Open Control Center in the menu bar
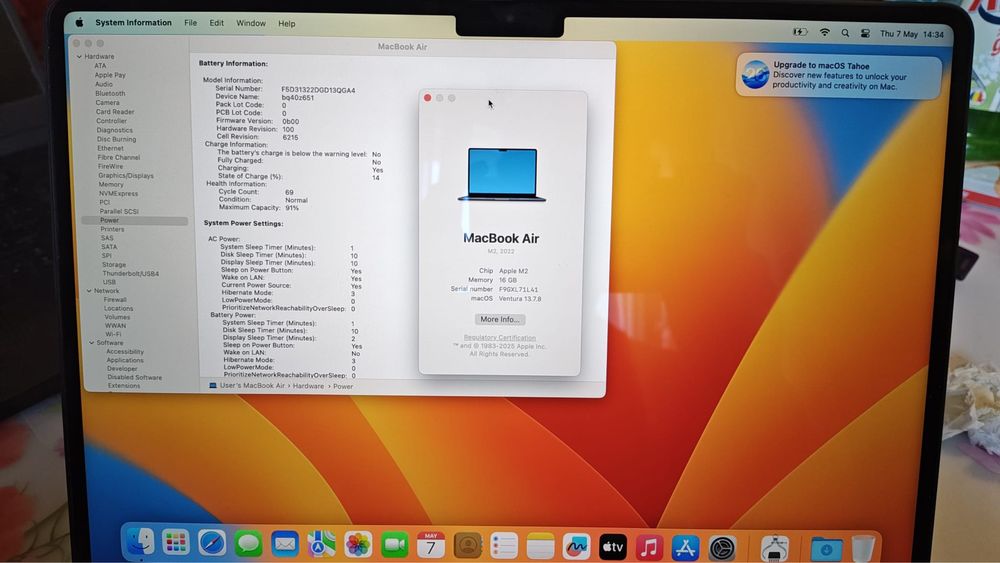 (x=865, y=34)
